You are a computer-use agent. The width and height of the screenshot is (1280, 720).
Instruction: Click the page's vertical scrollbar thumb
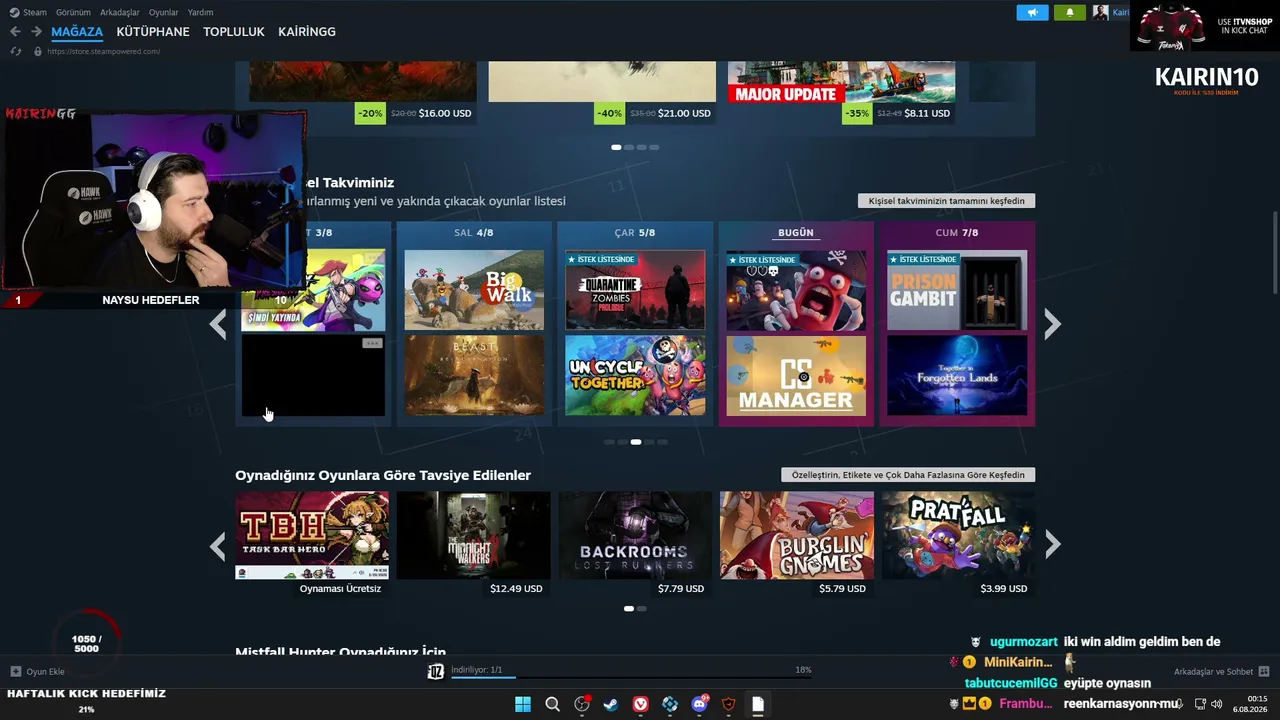[x=1274, y=255]
